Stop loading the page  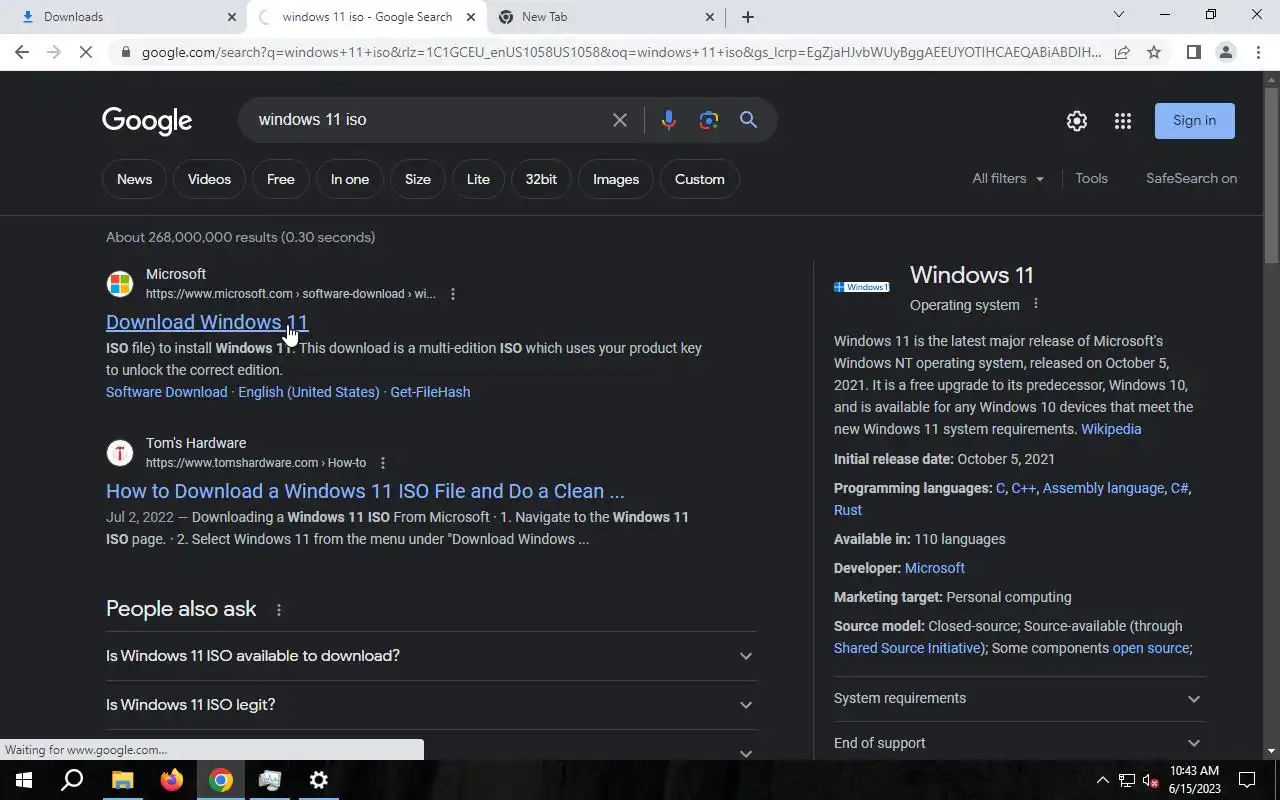(x=86, y=52)
